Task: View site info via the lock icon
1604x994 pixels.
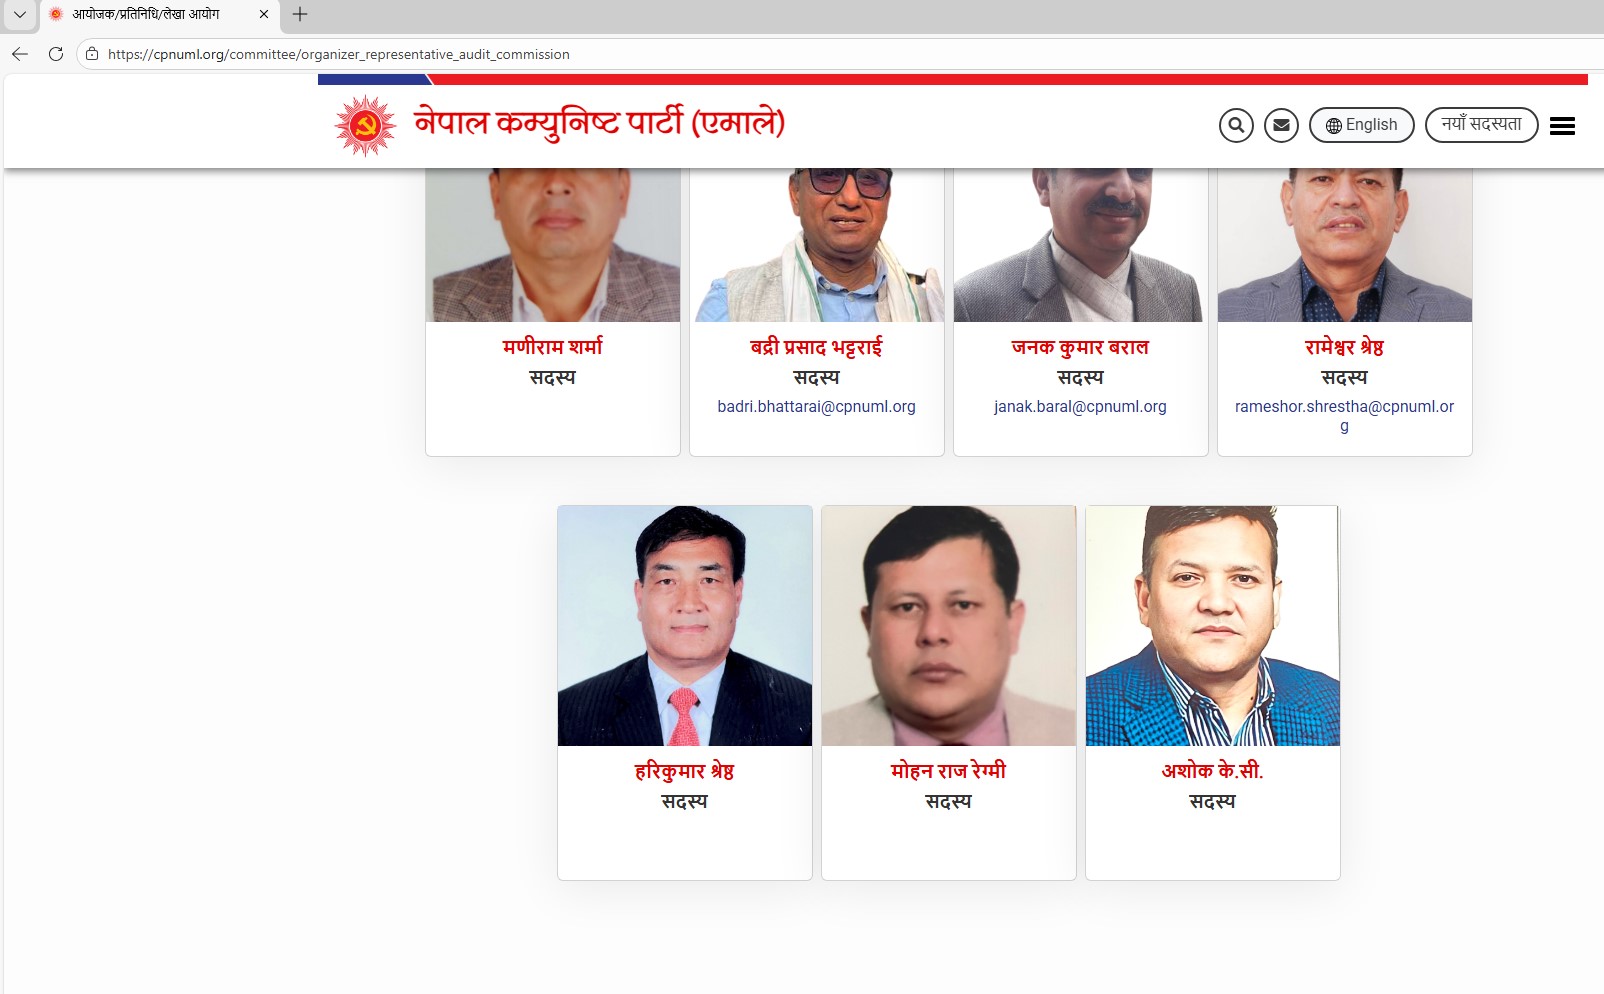Action: (92, 54)
